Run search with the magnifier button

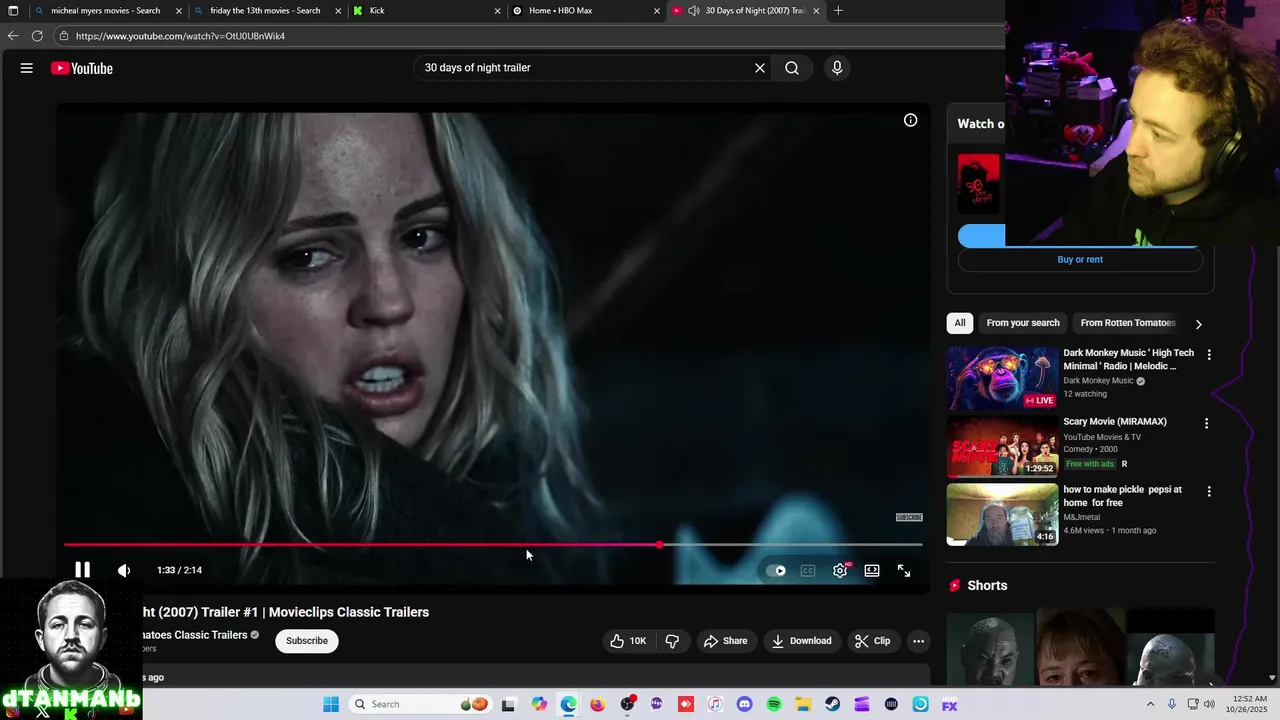coord(792,68)
